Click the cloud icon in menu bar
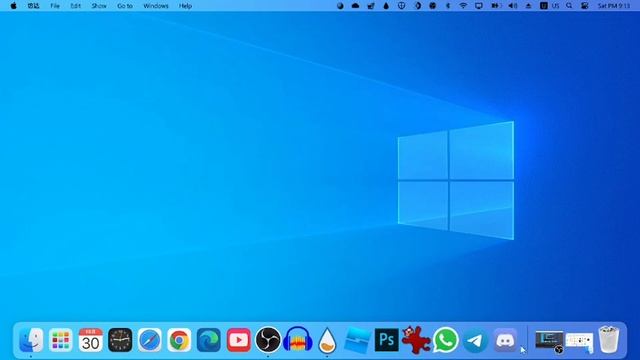The image size is (640, 360). pyautogui.click(x=355, y=6)
